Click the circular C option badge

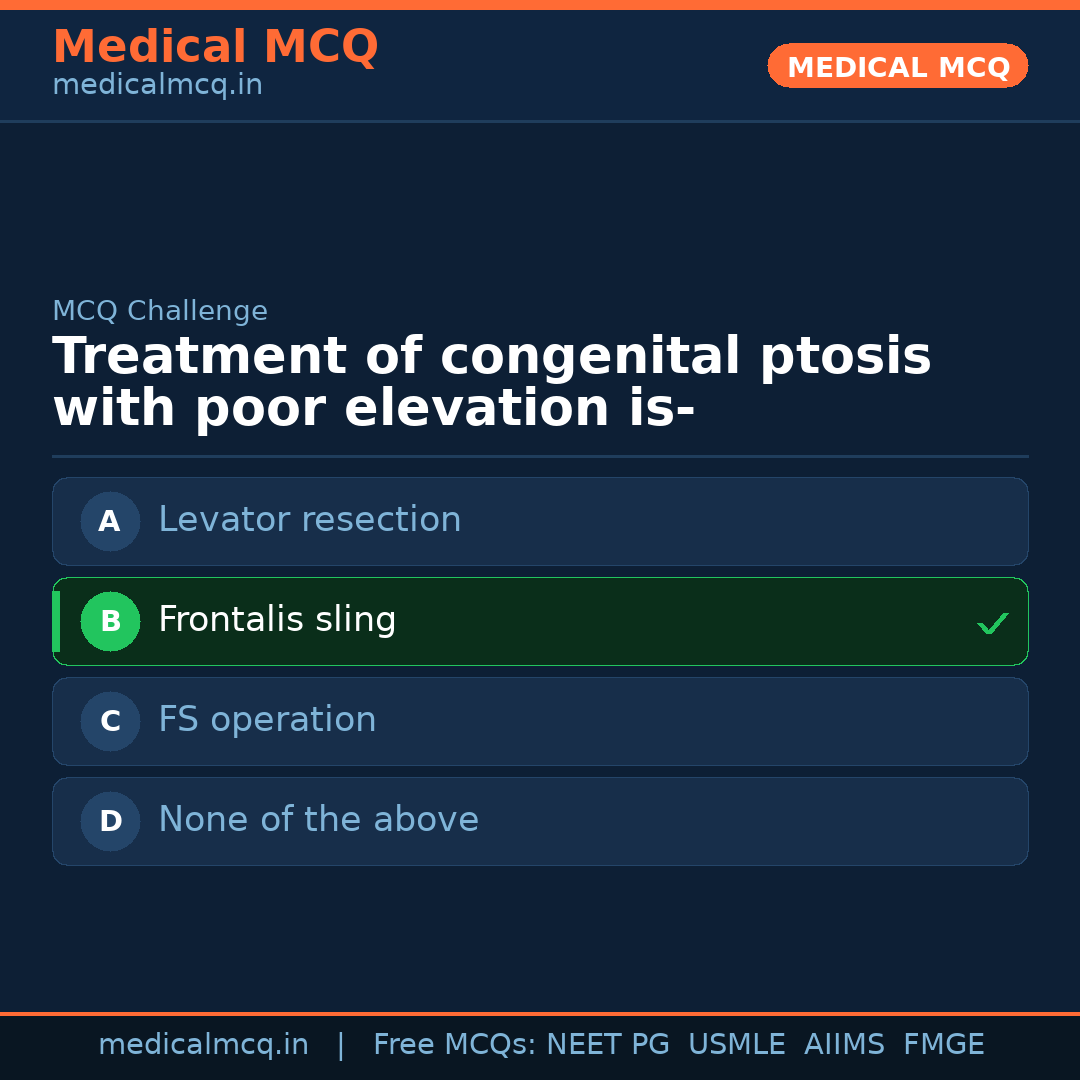[x=110, y=721]
